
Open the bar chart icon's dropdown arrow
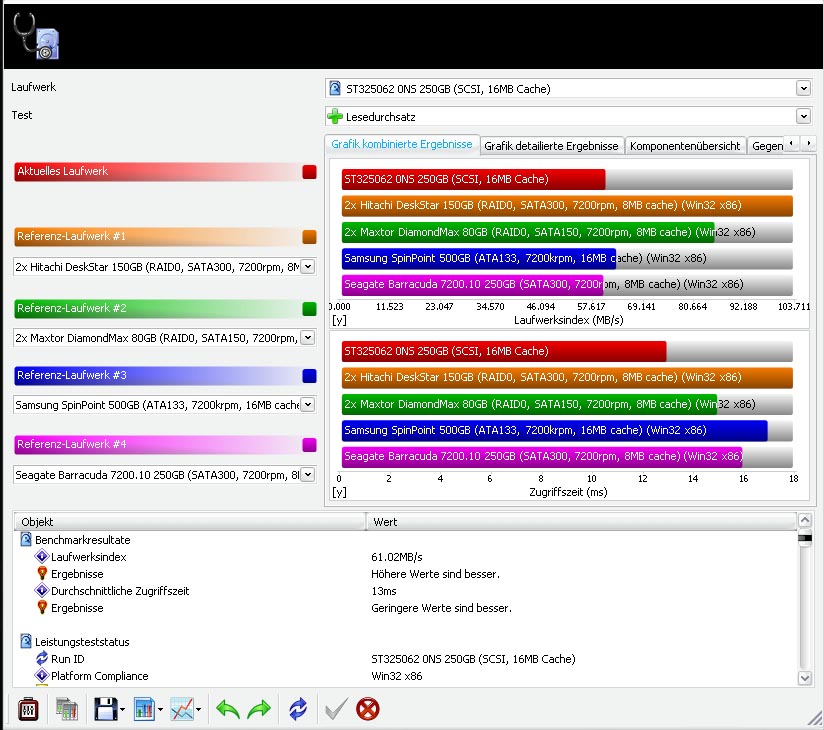[x=160, y=710]
